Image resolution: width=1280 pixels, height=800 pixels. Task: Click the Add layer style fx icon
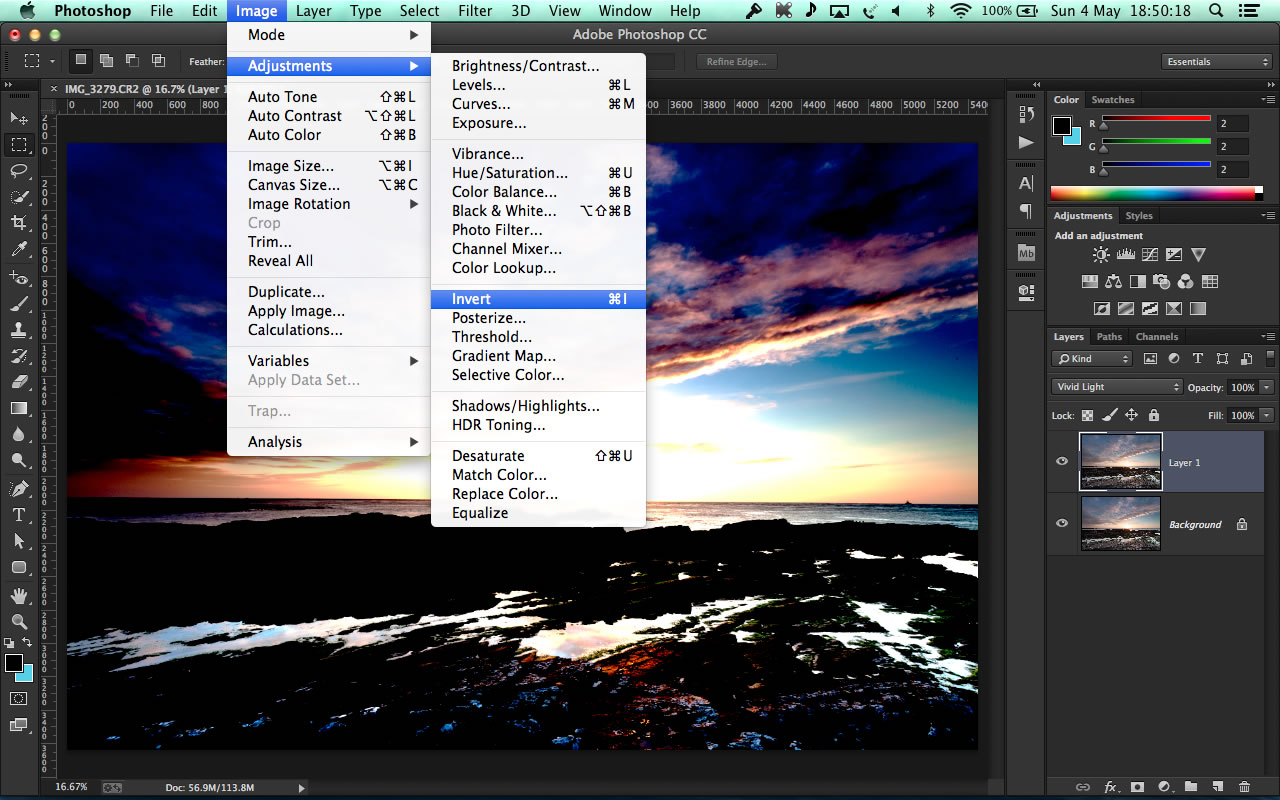tap(1110, 787)
